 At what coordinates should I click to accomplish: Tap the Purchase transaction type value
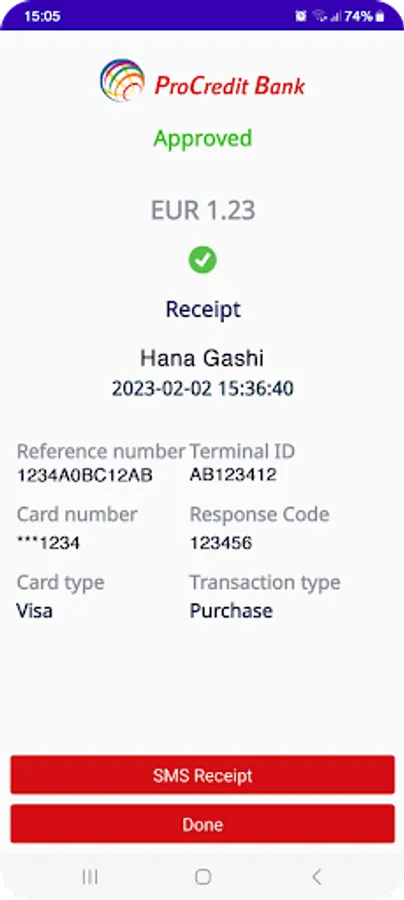point(231,611)
